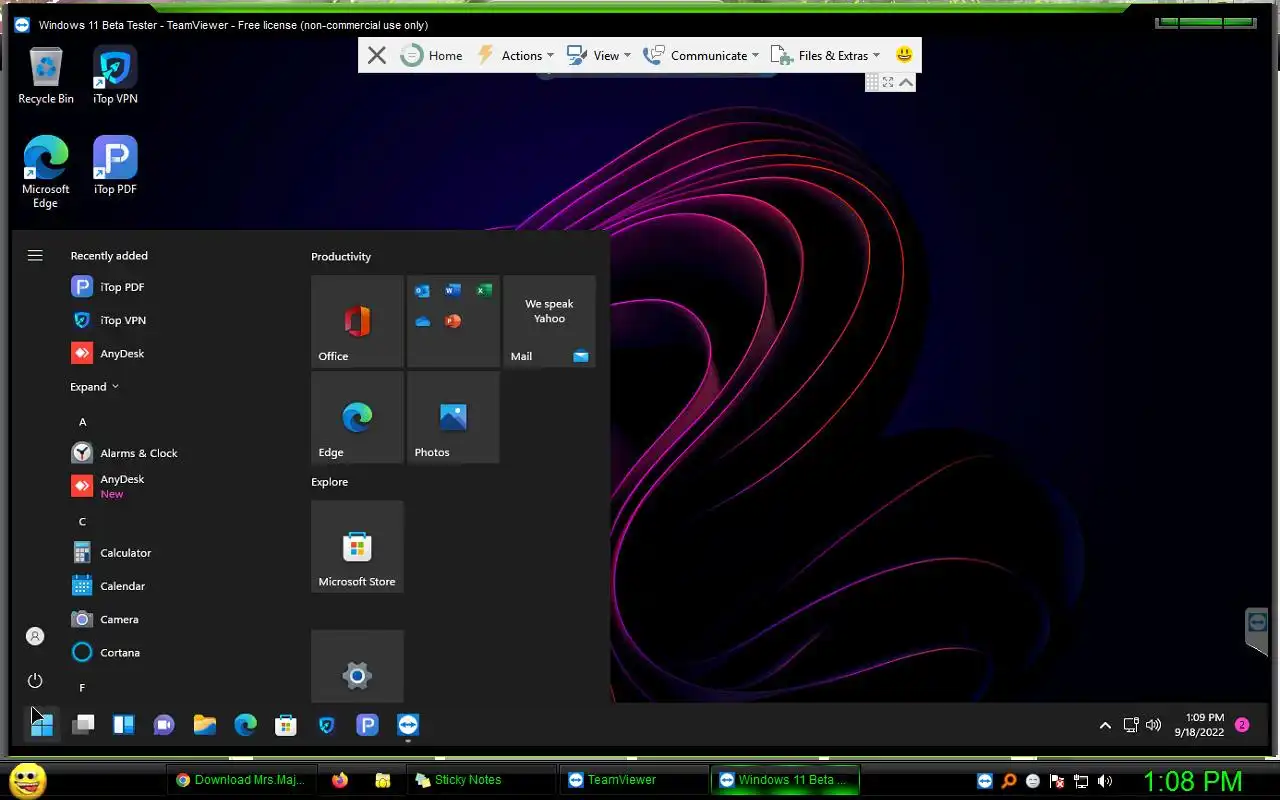
Task: Show hidden icons in remote system tray
Action: click(1105, 725)
